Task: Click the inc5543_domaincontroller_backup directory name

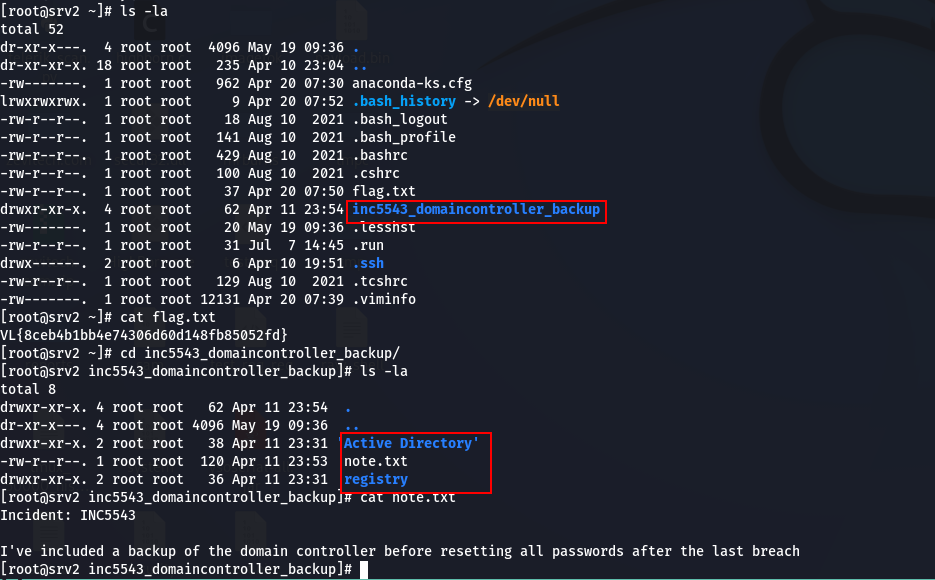Action: click(x=476, y=210)
